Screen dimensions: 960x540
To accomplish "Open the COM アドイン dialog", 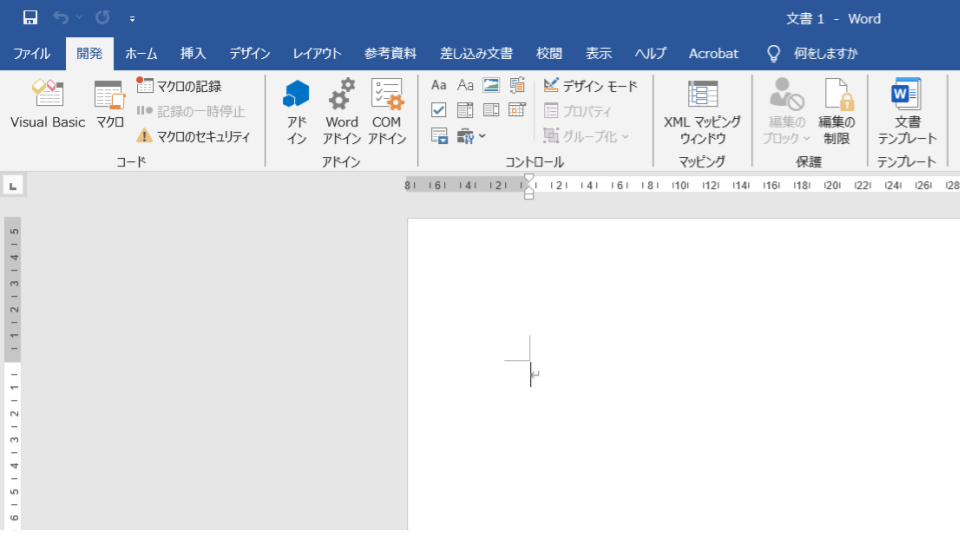I will [x=386, y=111].
